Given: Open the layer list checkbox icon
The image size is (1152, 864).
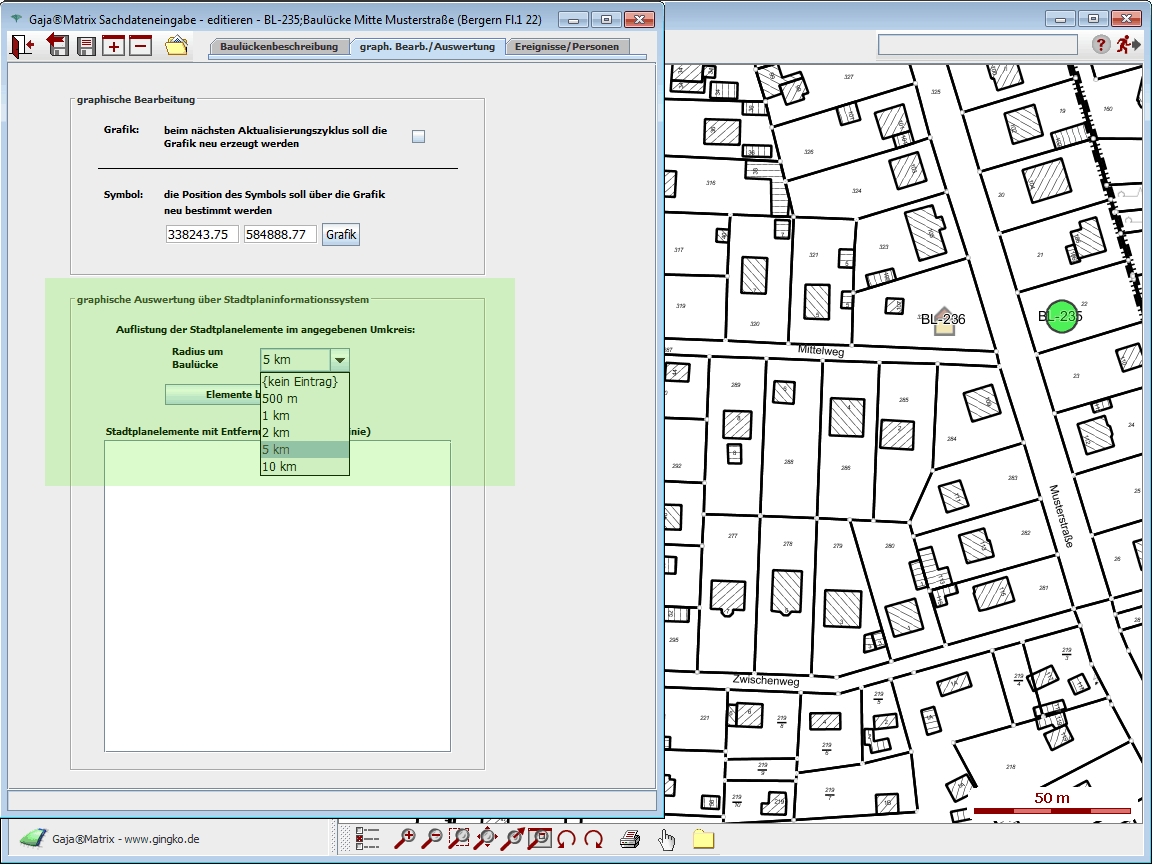Looking at the screenshot, I should point(367,839).
